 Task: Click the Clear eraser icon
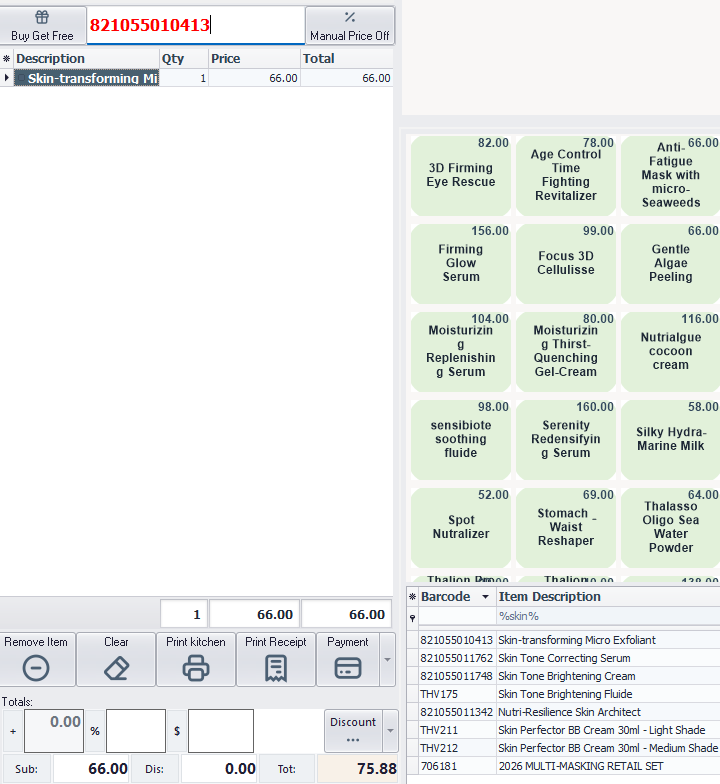pyautogui.click(x=116, y=668)
